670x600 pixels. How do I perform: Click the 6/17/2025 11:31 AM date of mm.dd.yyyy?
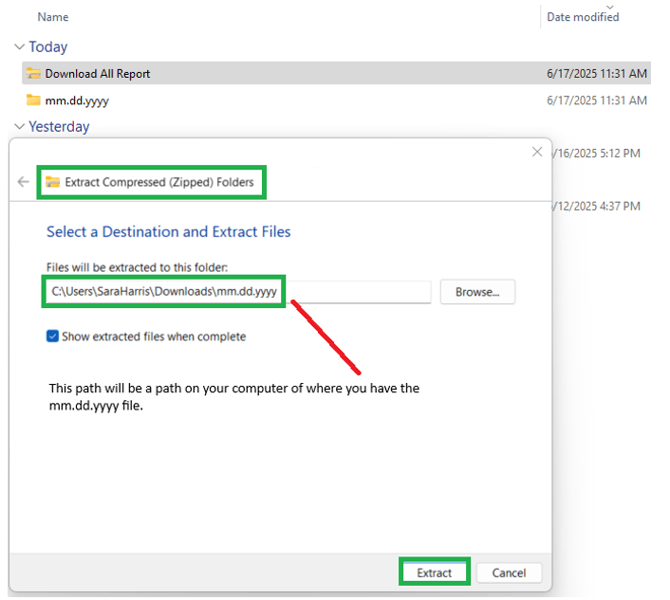pos(597,100)
